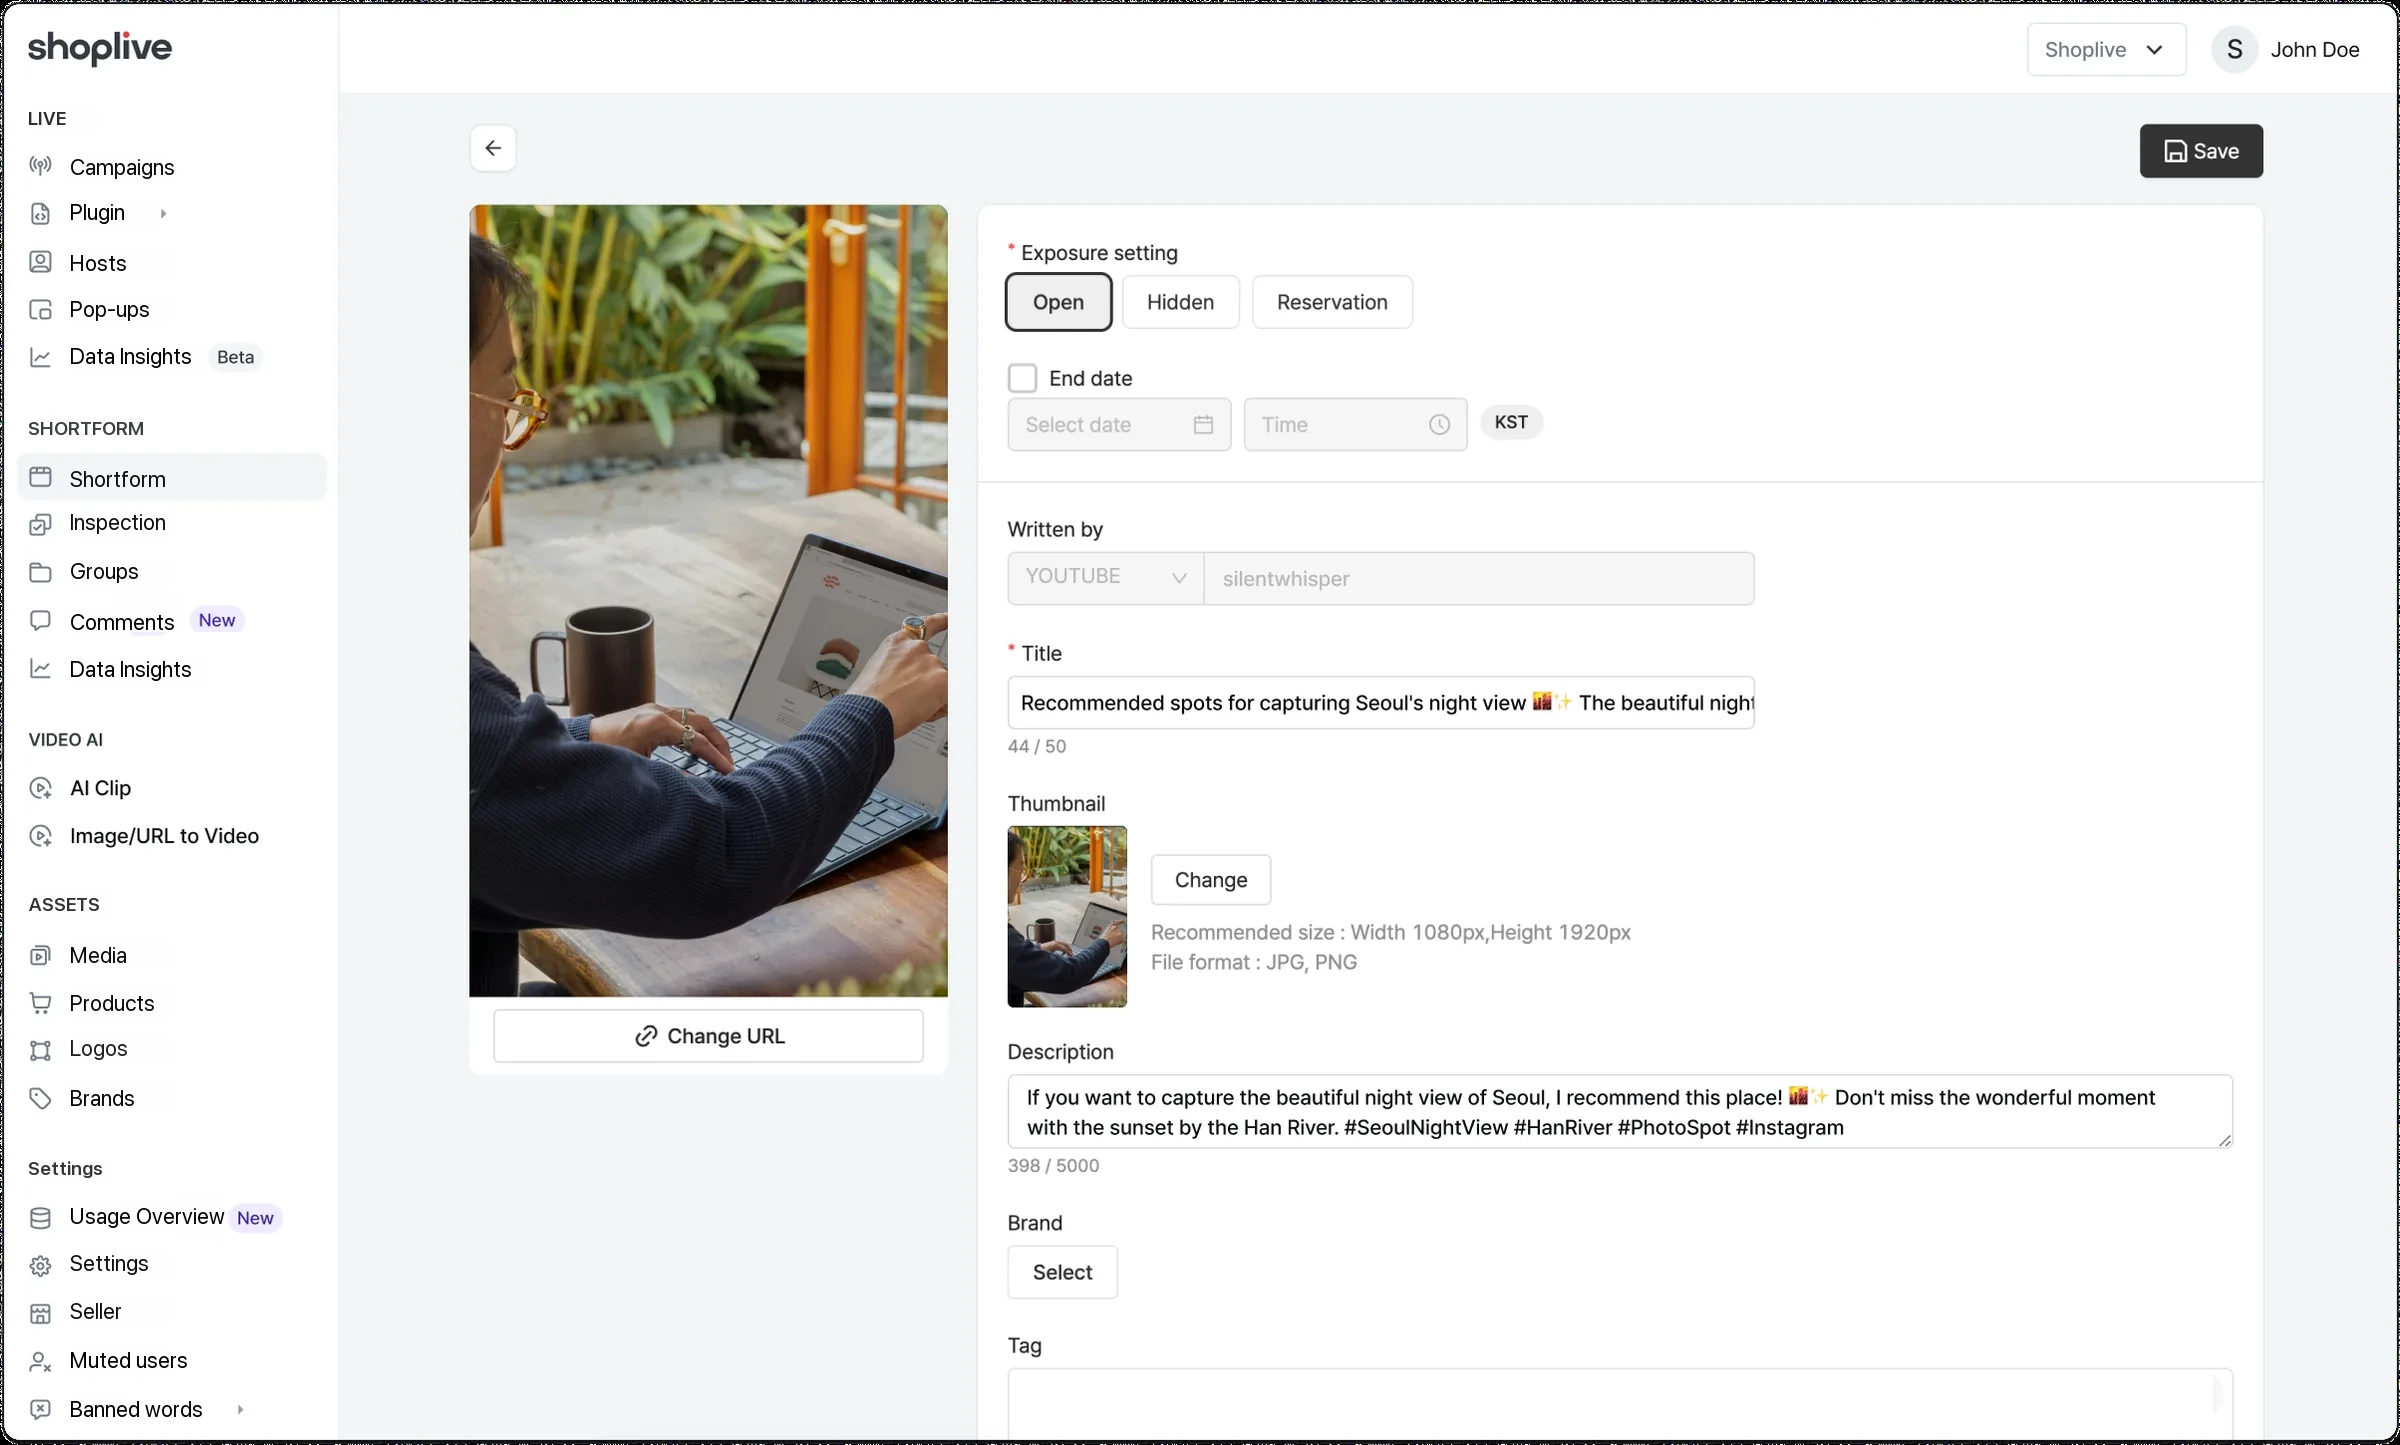Click the shoplive logo
This screenshot has width=2400, height=1445.
pyautogui.click(x=100, y=48)
